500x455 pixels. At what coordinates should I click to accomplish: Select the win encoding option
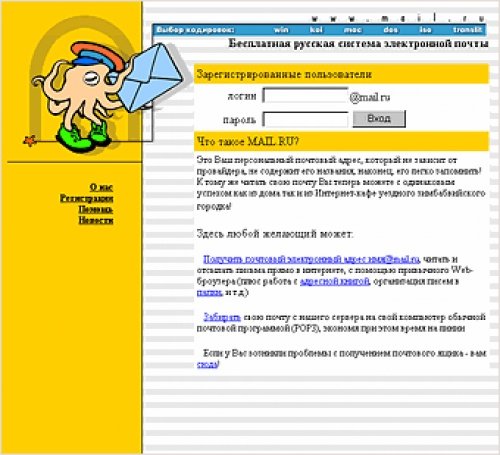[x=281, y=30]
